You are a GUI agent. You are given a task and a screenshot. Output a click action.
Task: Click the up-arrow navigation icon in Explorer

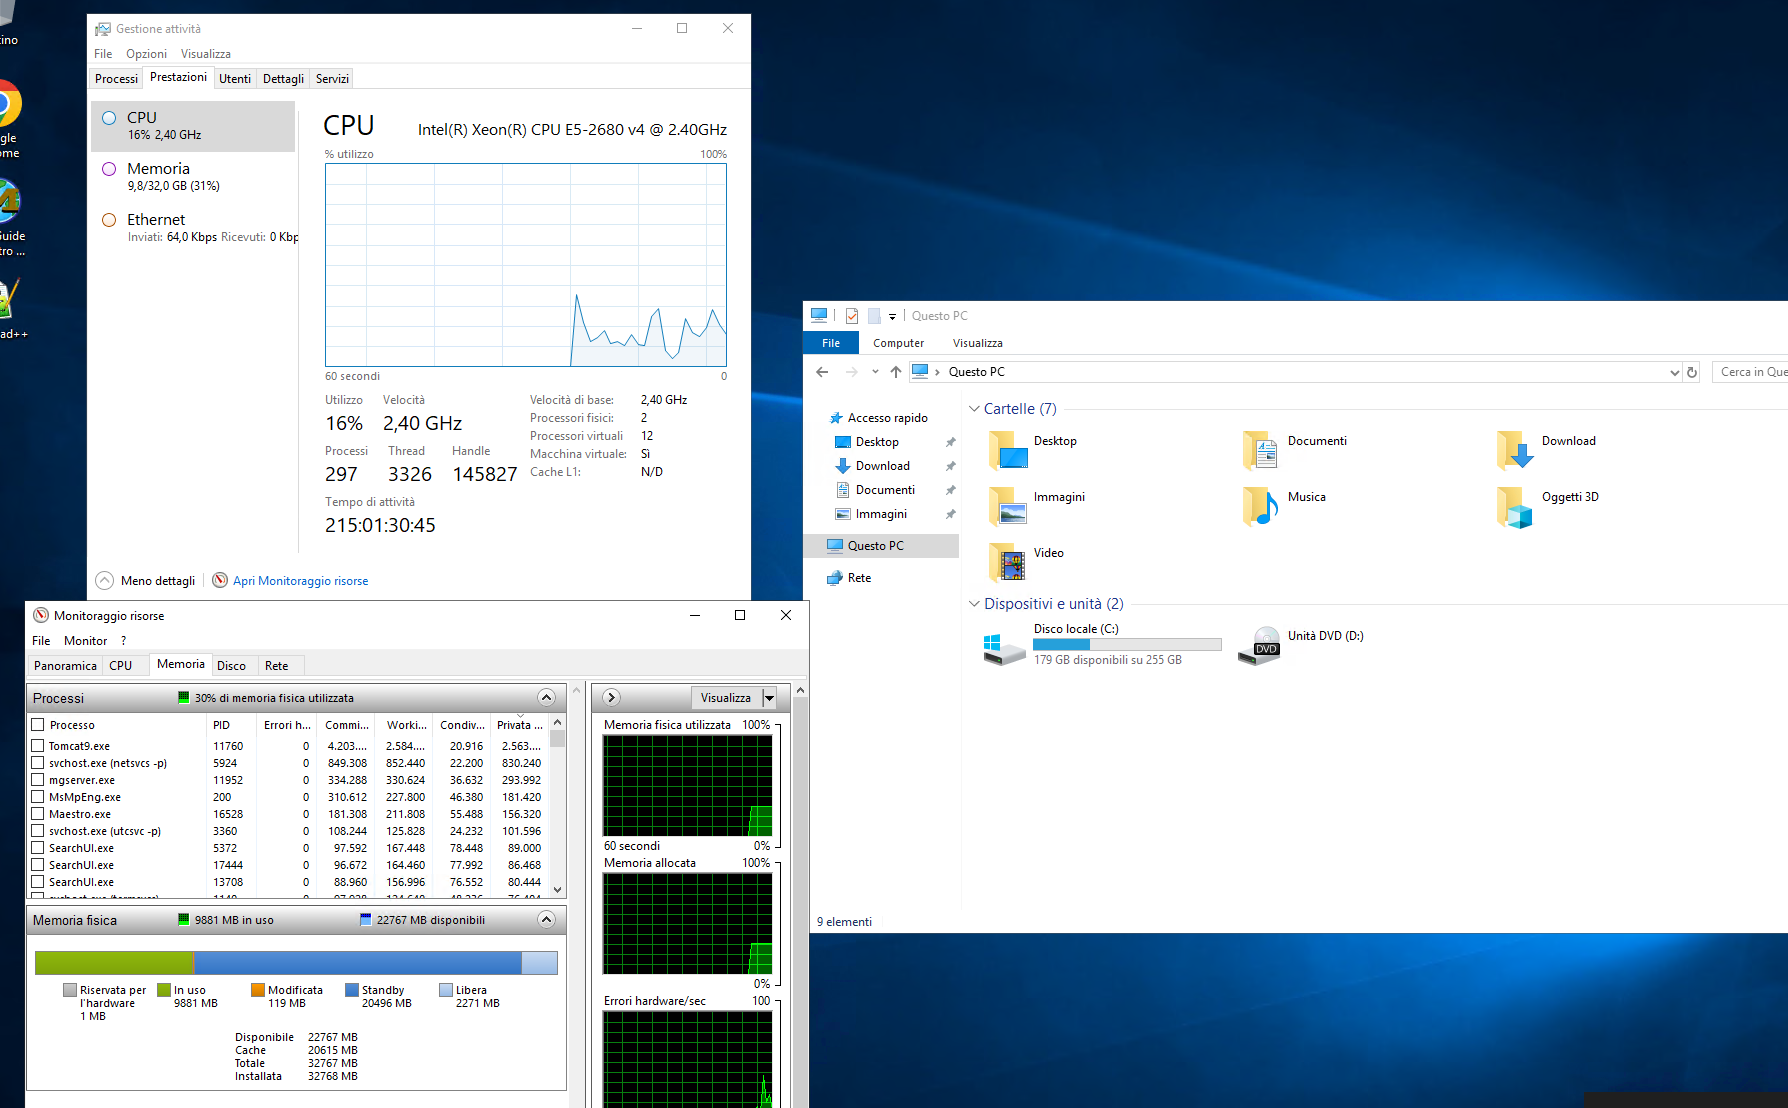(896, 372)
